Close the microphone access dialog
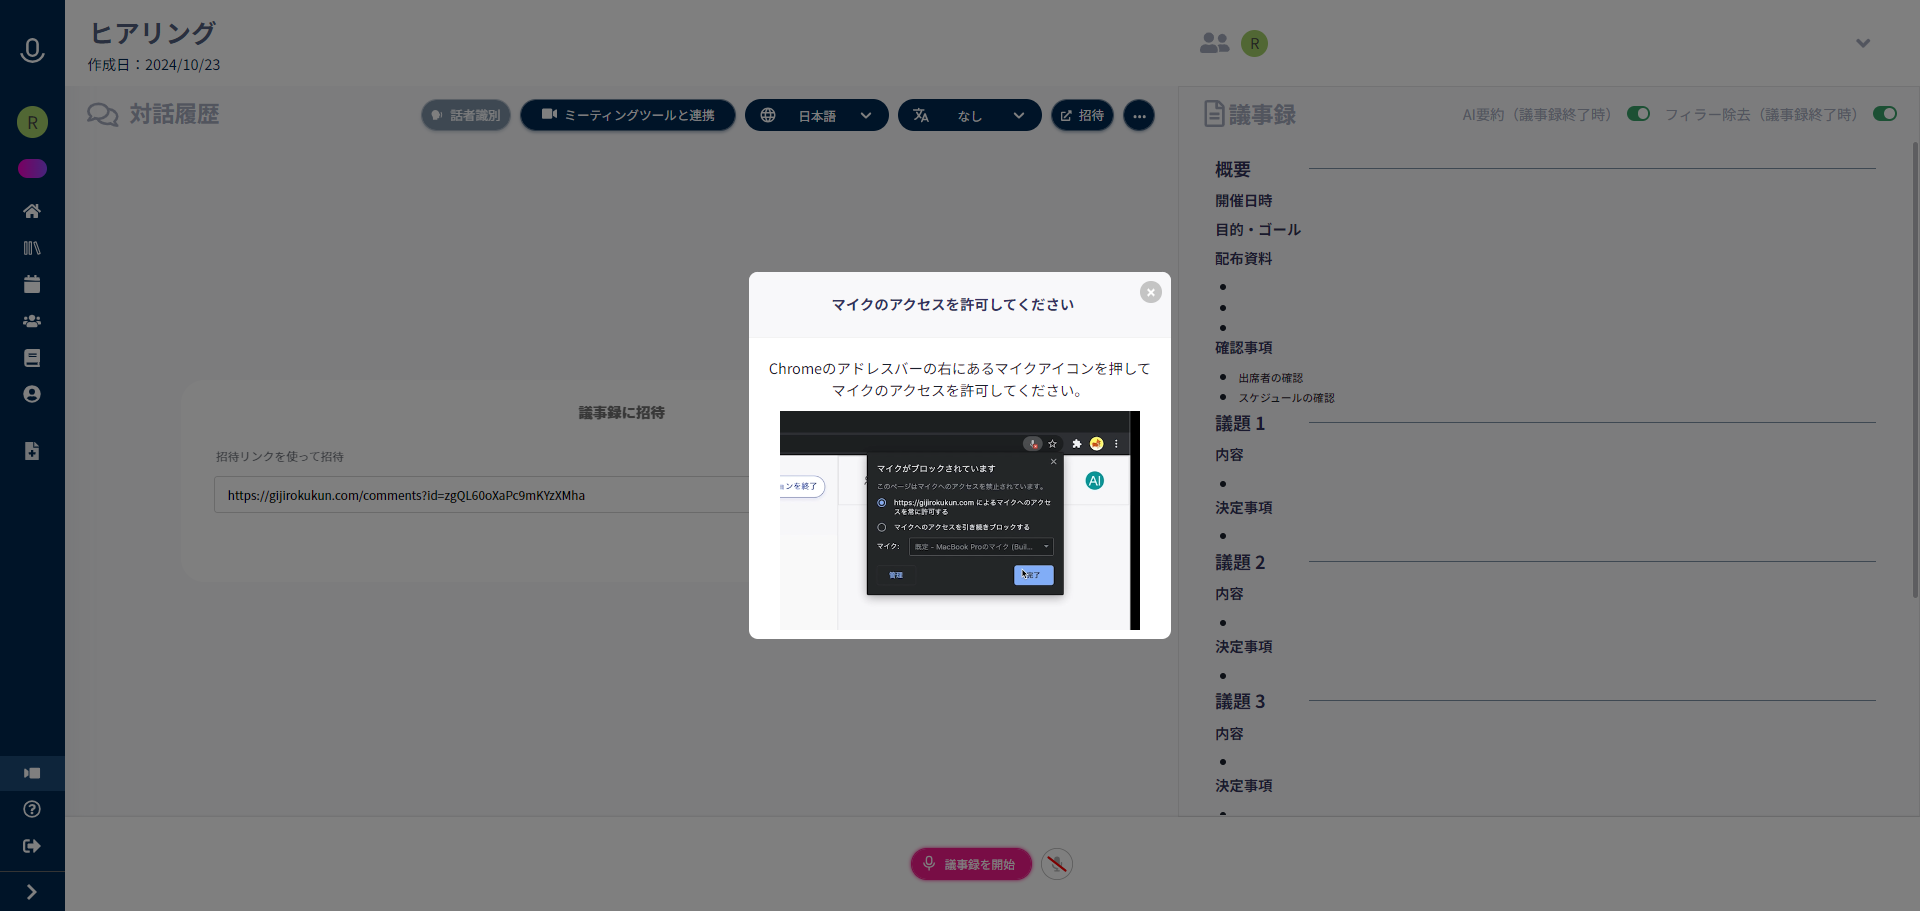 click(x=1150, y=292)
